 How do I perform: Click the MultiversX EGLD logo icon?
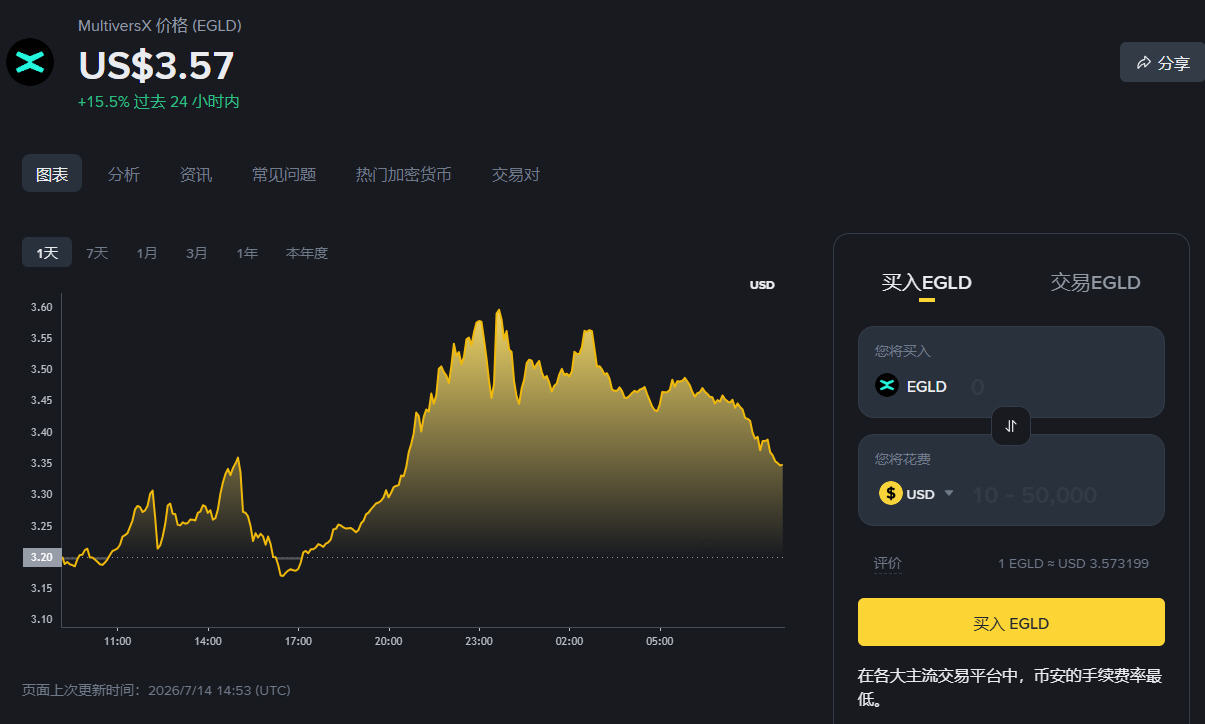30,62
